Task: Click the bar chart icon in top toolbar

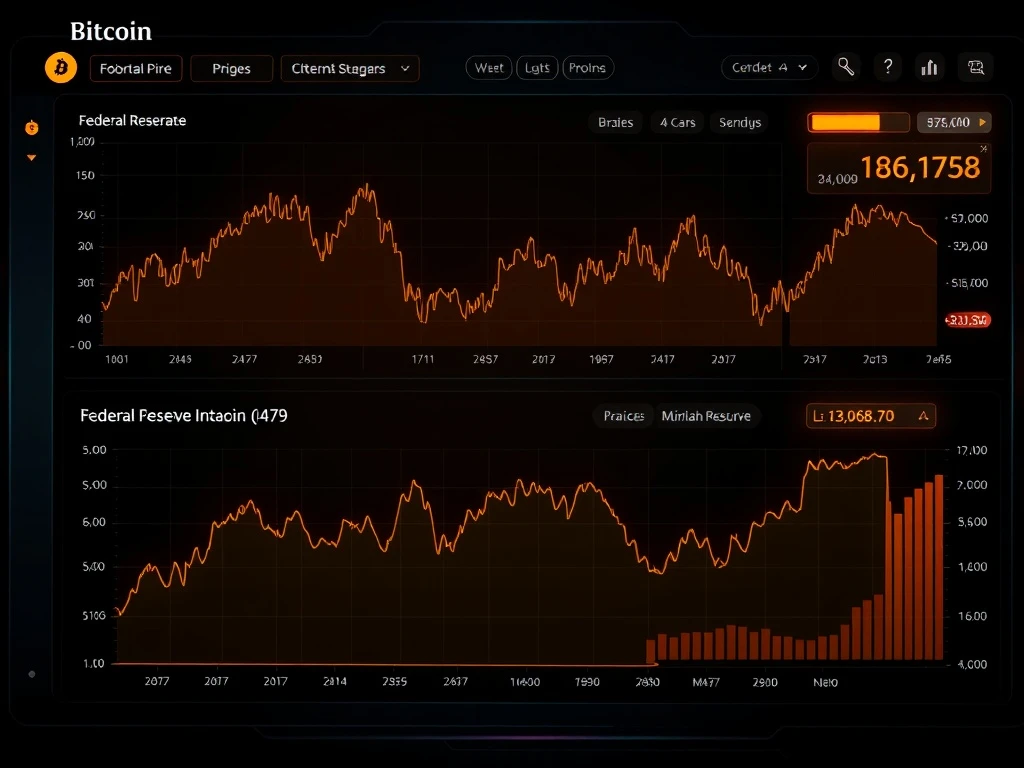Action: 929,67
